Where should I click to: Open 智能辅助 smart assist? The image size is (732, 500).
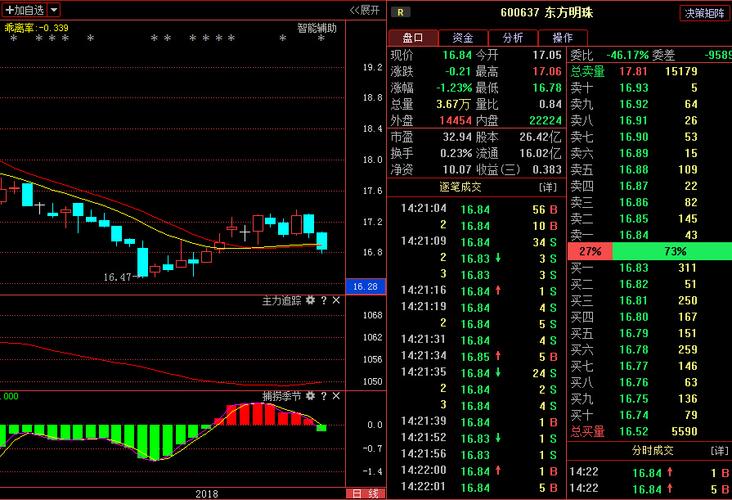point(317,28)
